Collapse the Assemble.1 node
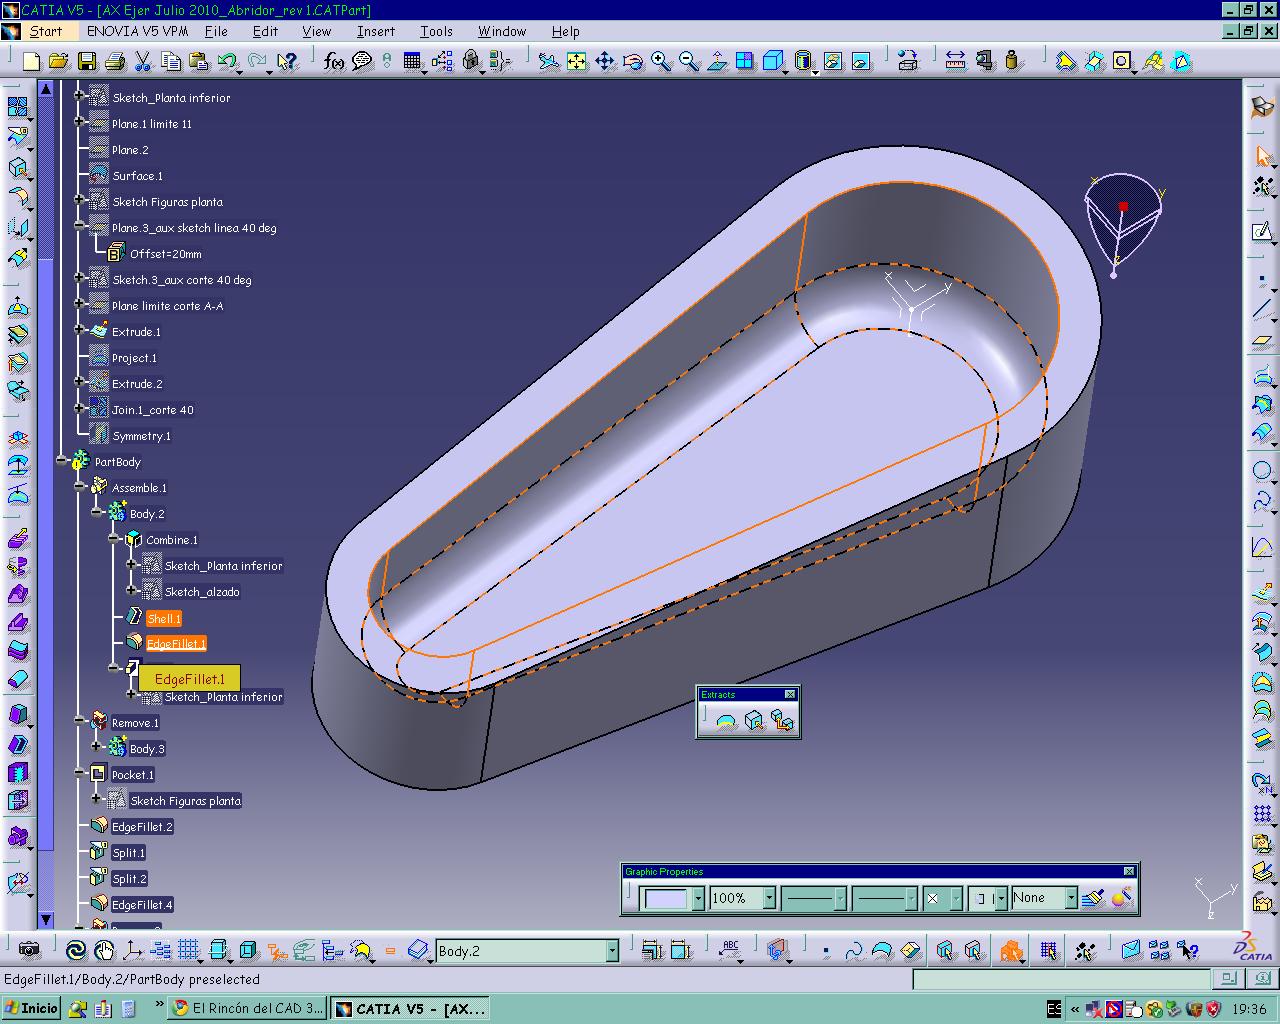 [x=79, y=487]
